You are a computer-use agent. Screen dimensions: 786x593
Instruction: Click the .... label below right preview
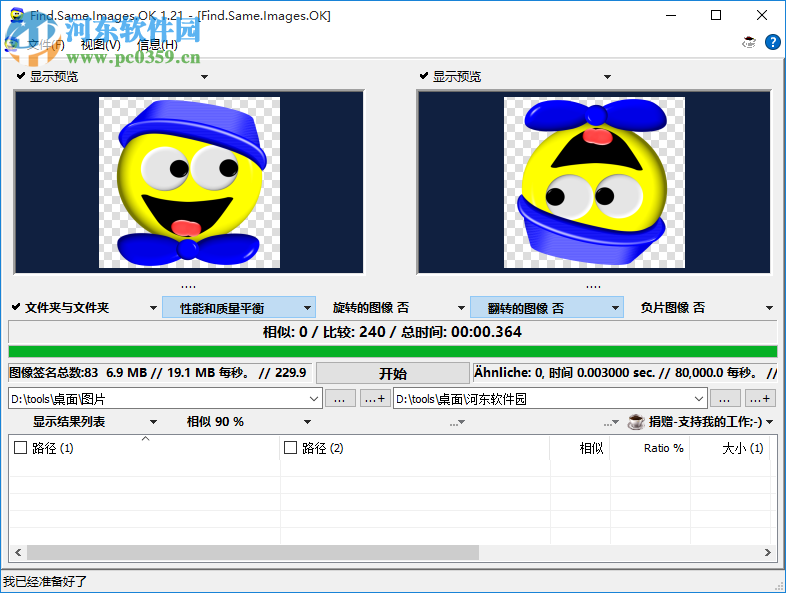[594, 286]
